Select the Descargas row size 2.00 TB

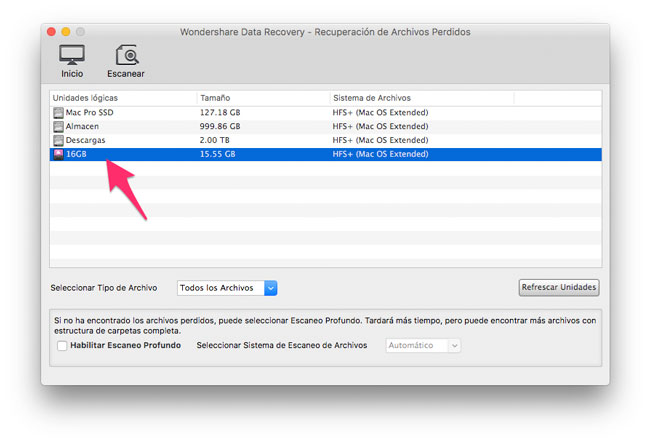tap(216, 141)
